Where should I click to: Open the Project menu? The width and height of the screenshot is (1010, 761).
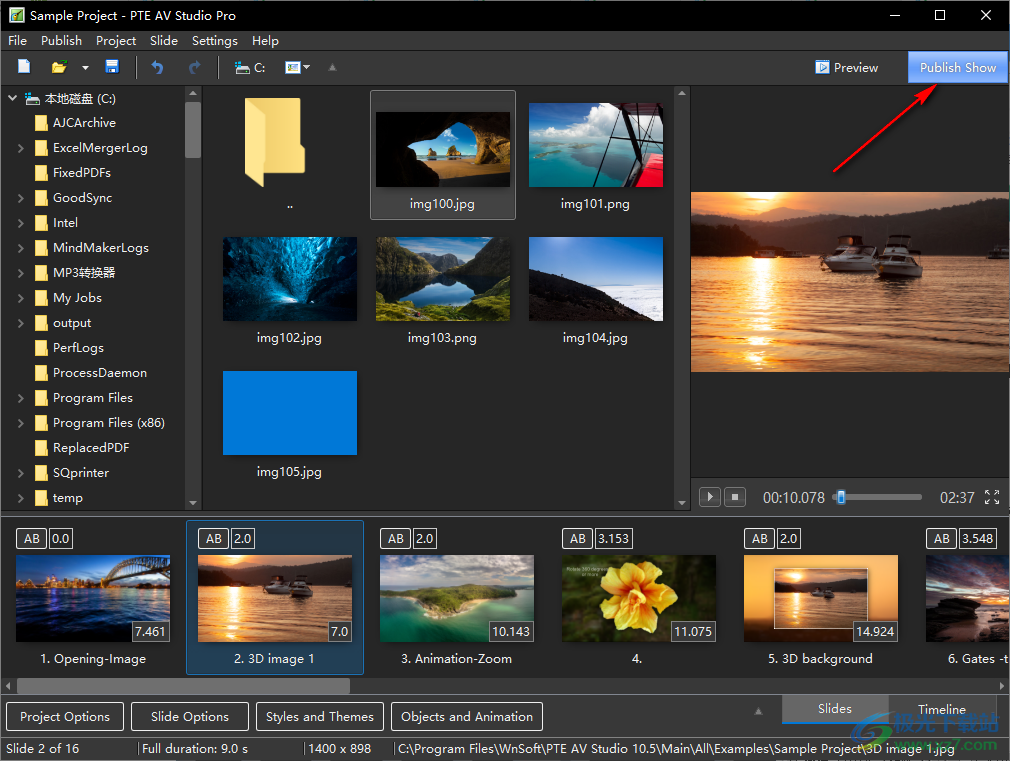116,41
